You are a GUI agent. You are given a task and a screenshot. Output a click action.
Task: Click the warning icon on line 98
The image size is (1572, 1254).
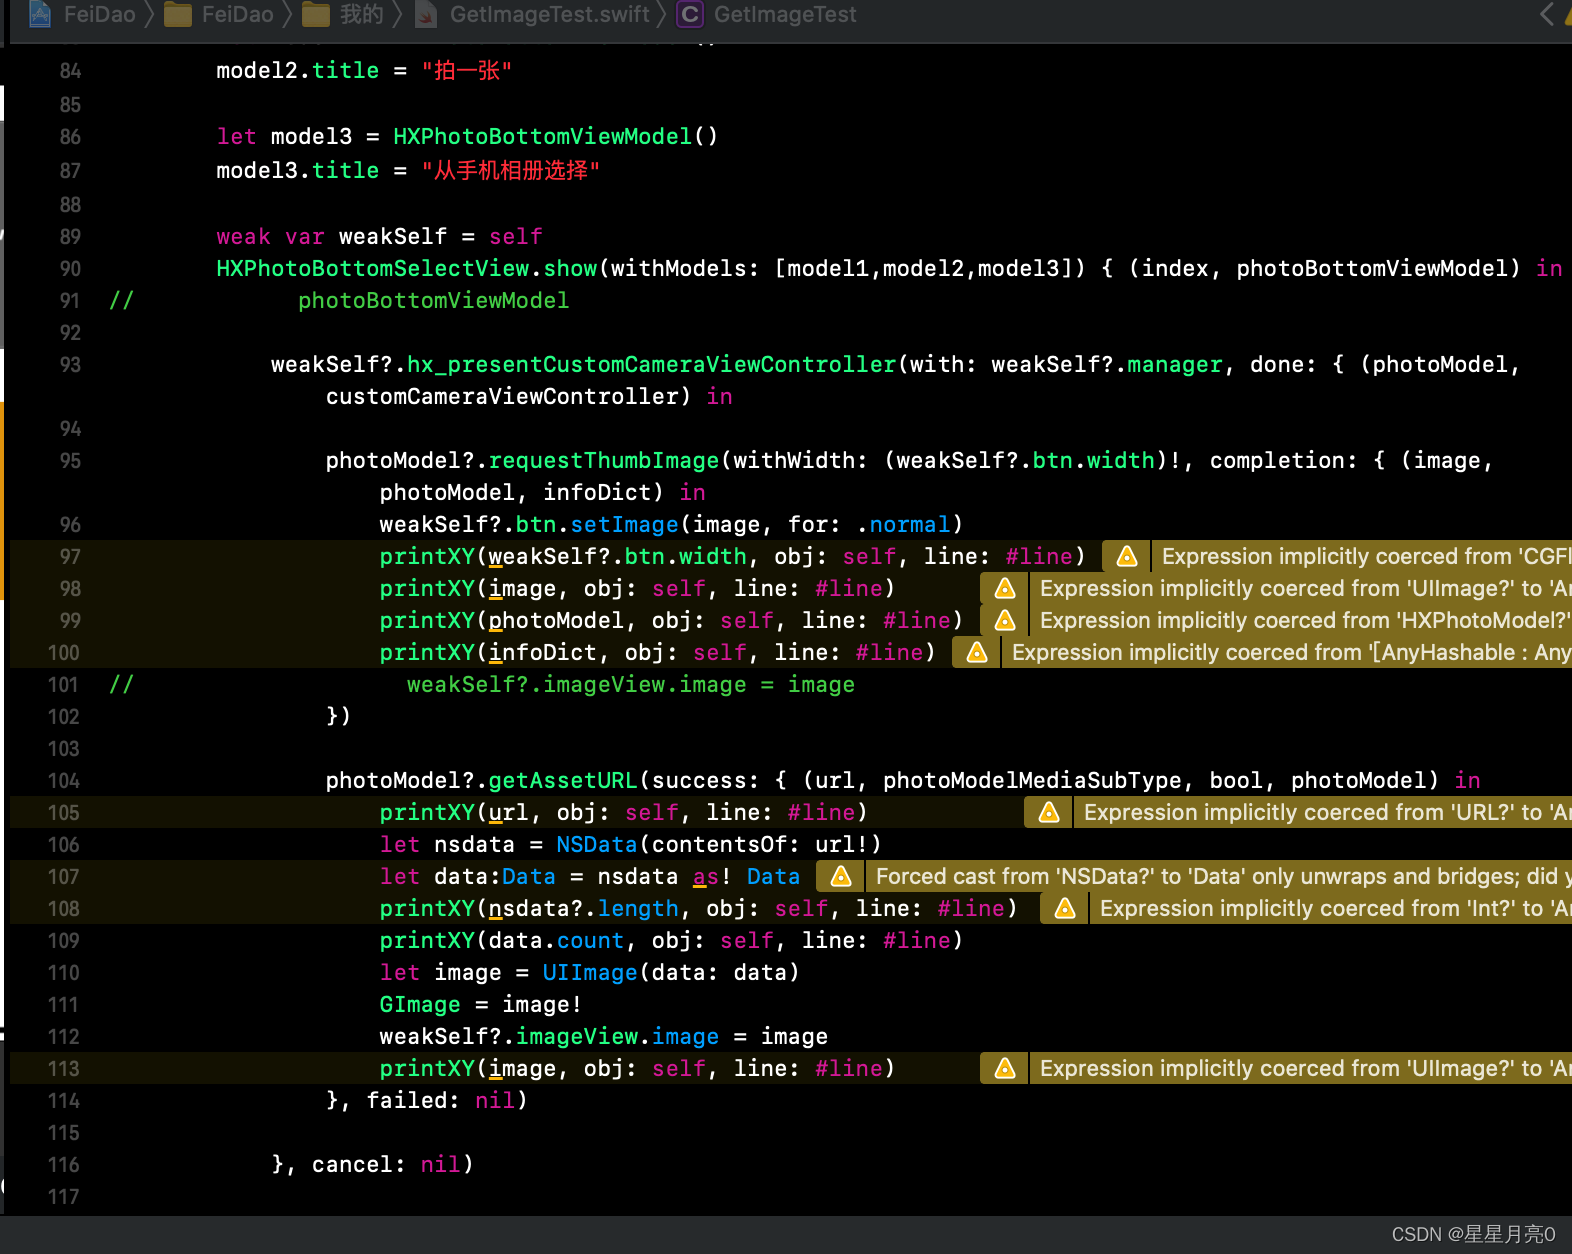click(x=1005, y=588)
